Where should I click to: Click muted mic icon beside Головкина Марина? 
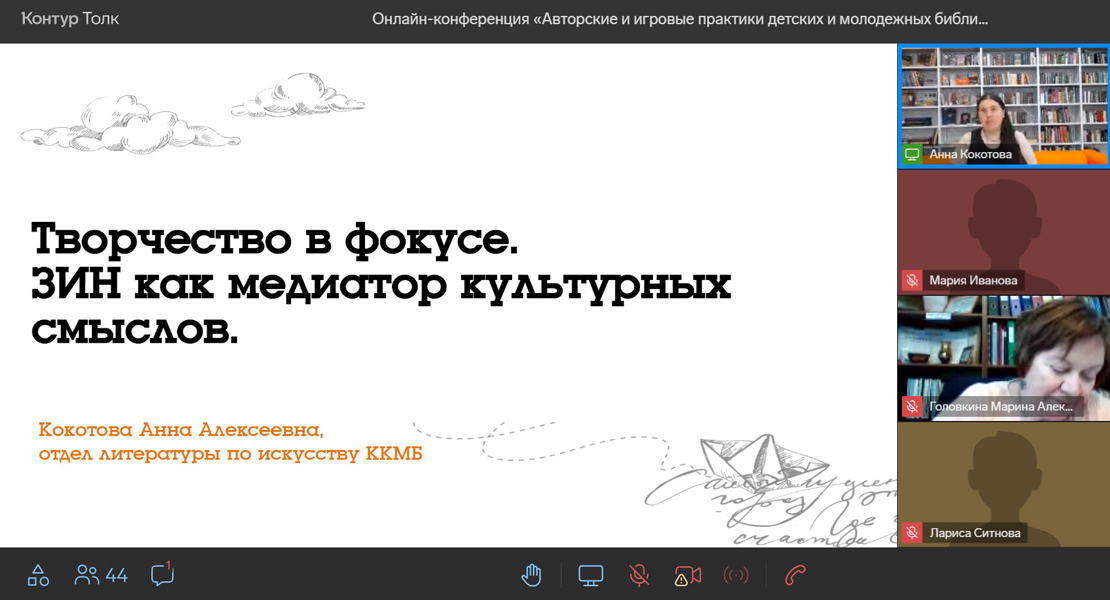coord(912,407)
